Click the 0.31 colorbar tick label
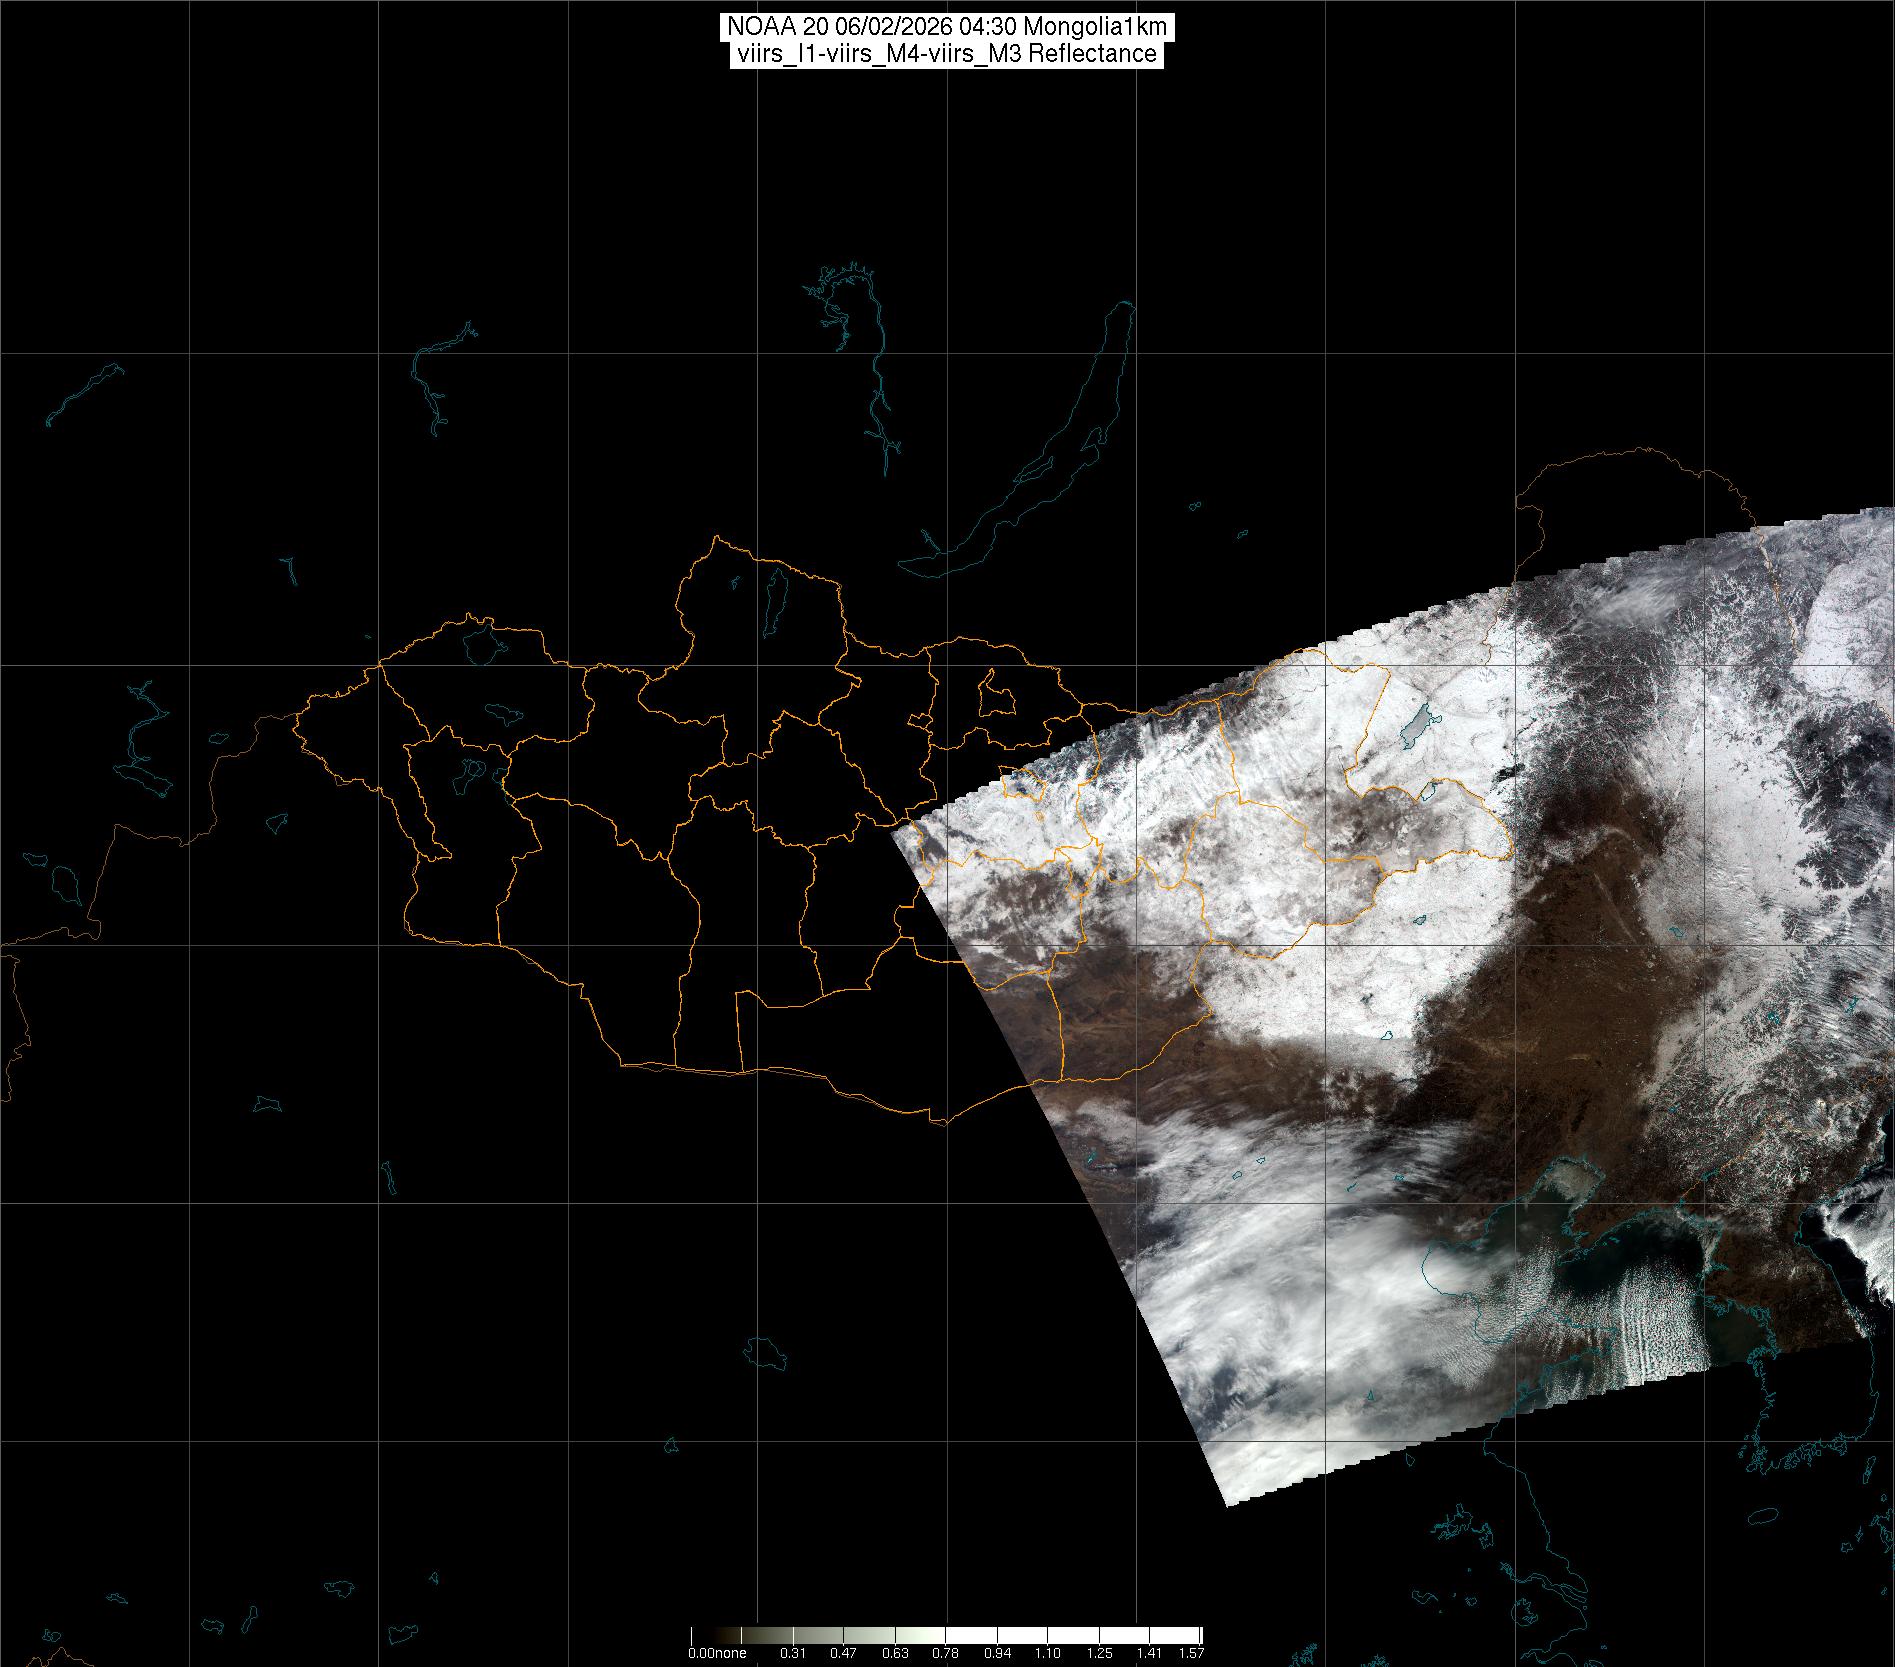This screenshot has height=1667, width=1895. click(x=793, y=1653)
